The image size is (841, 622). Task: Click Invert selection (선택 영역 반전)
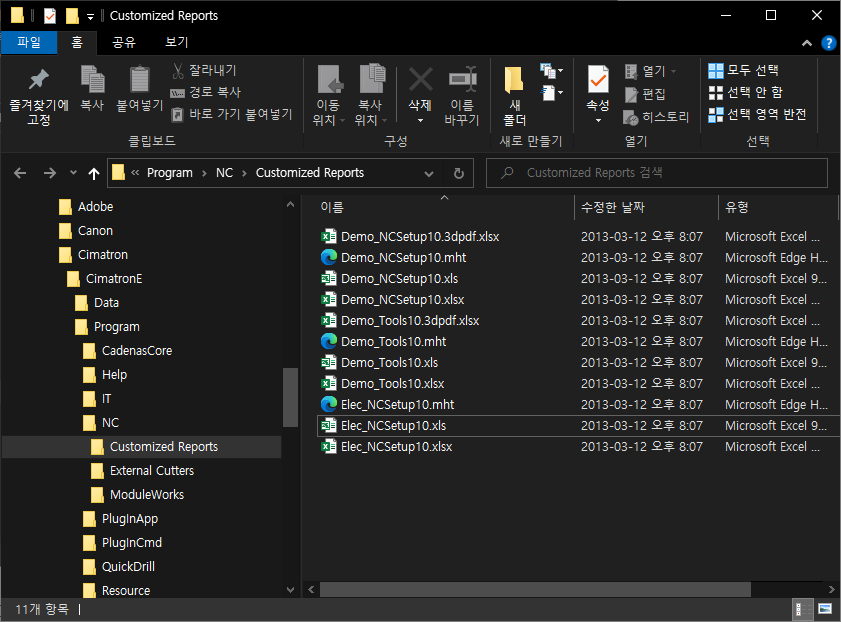pyautogui.click(x=757, y=114)
